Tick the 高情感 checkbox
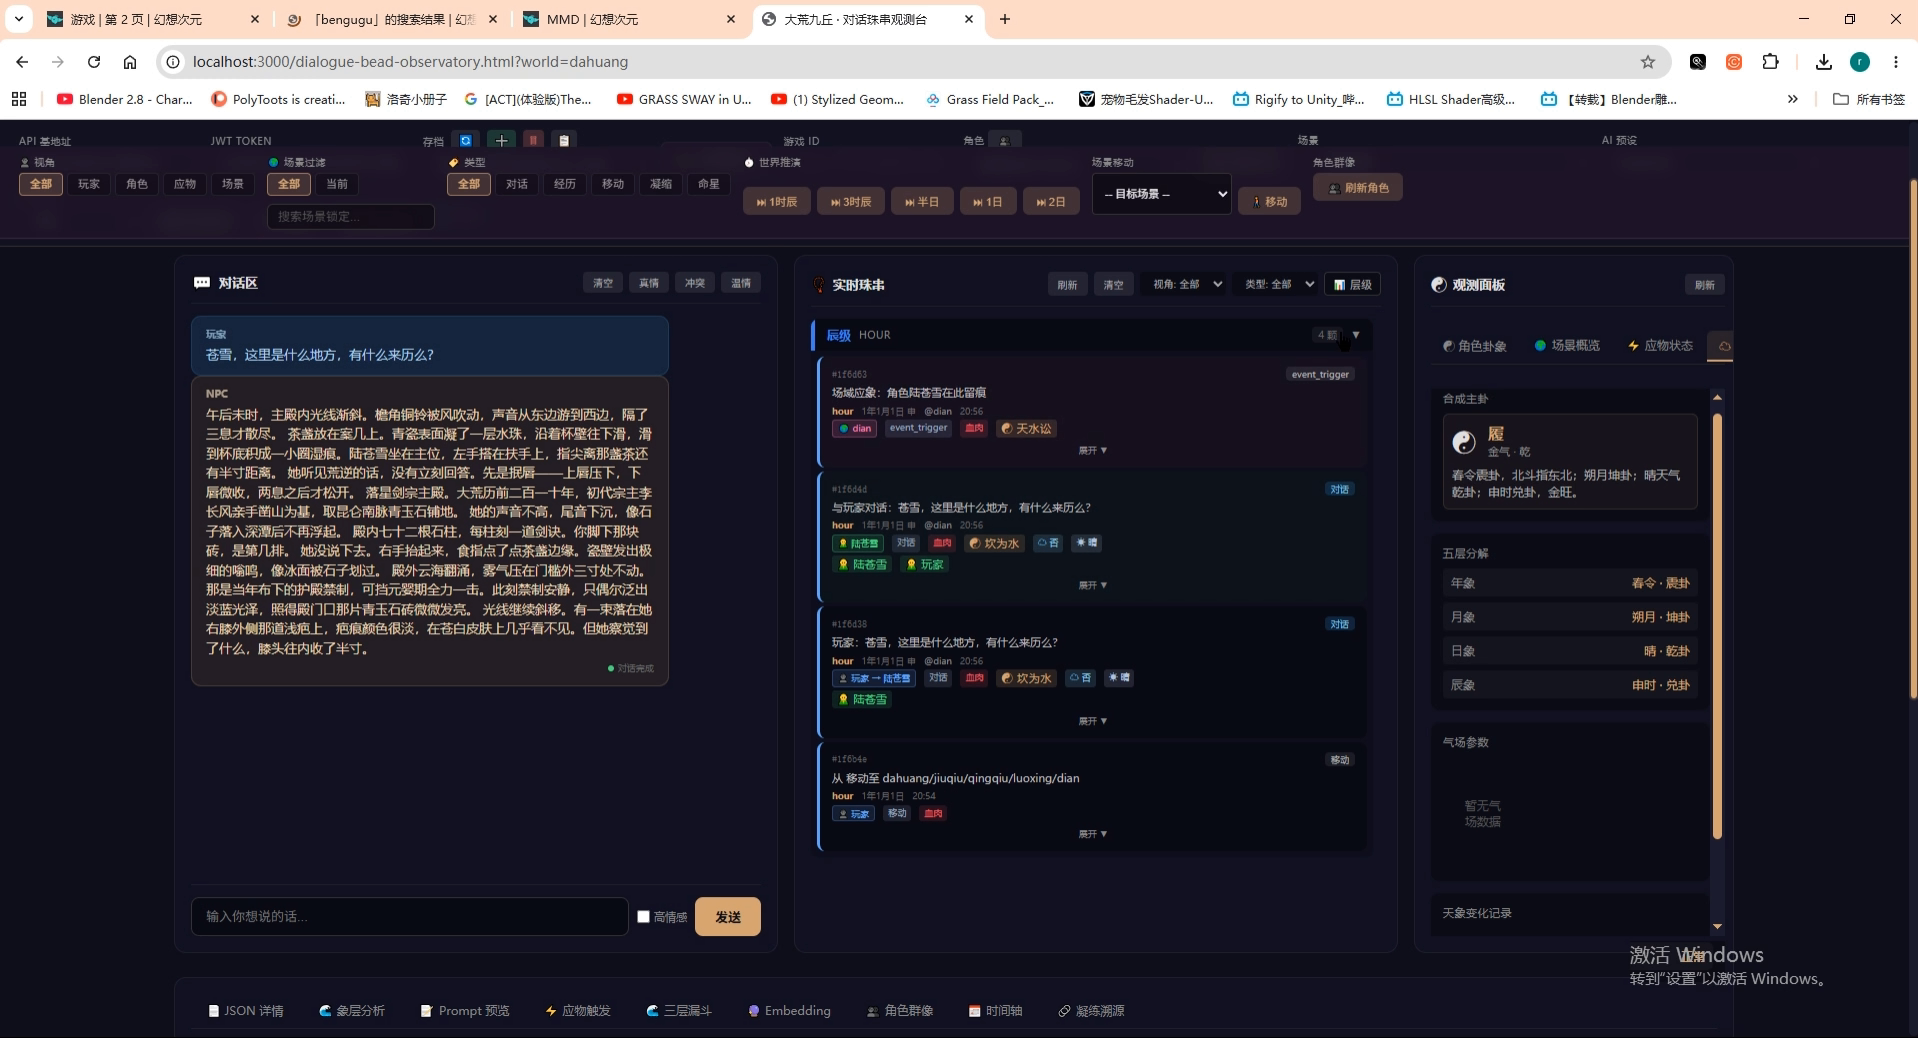Viewport: 1918px width, 1038px height. pos(644,916)
